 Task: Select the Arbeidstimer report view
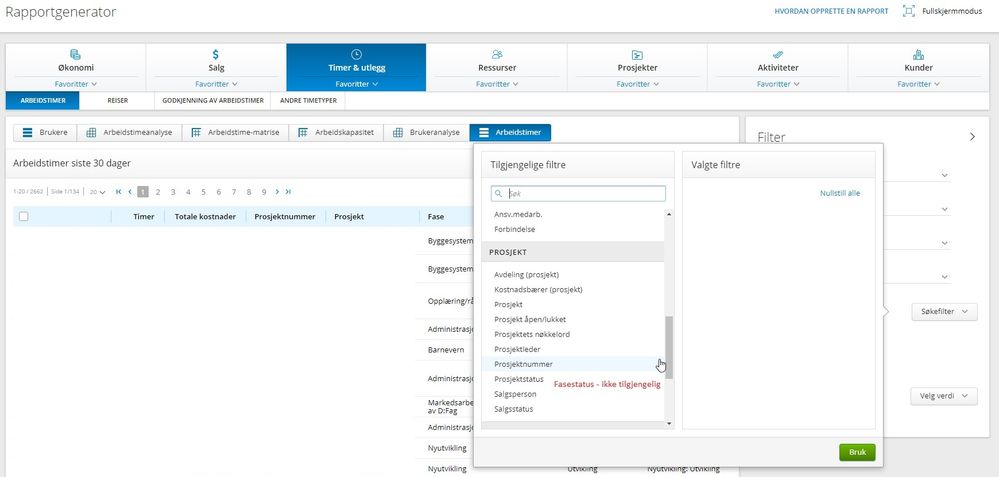[x=510, y=132]
